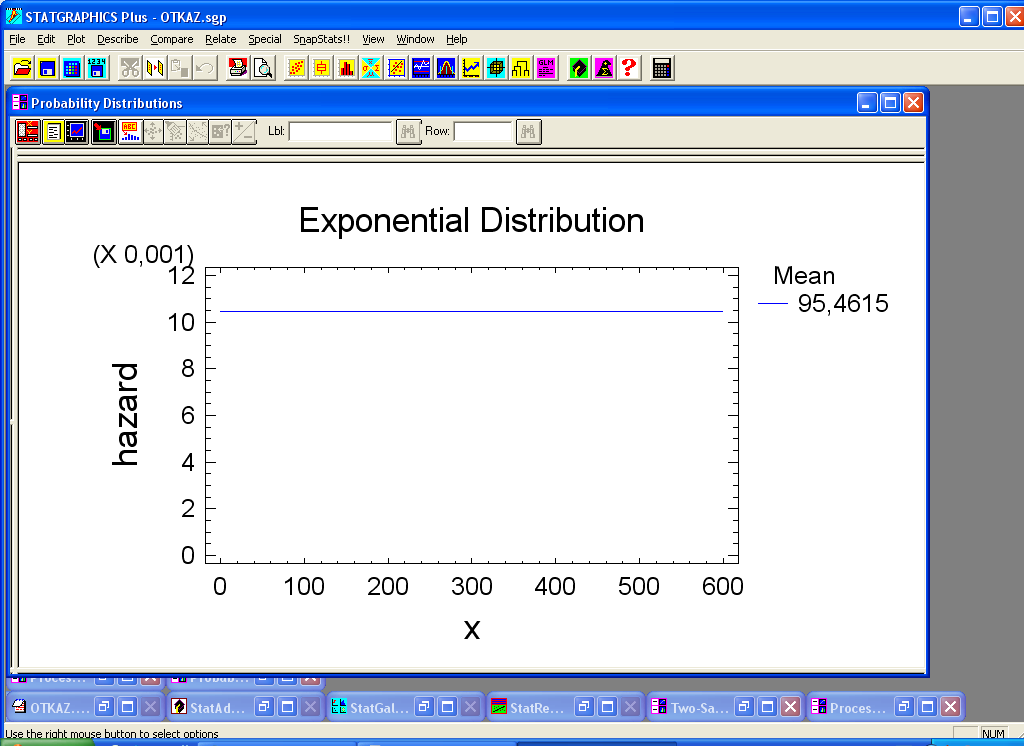Screen dimensions: 1024x746
Task: Open tabular options yellow icon
Action: 52,132
